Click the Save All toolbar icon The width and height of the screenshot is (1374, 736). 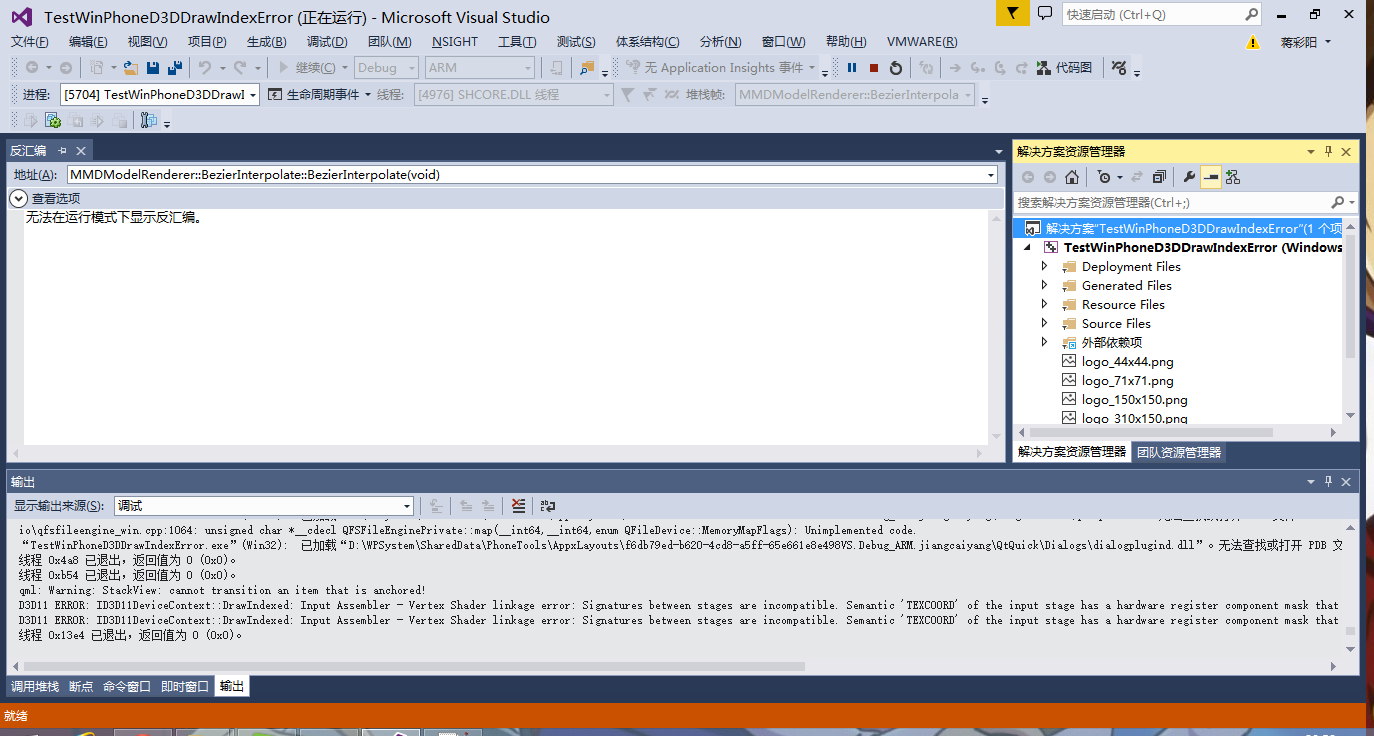pyautogui.click(x=175, y=68)
